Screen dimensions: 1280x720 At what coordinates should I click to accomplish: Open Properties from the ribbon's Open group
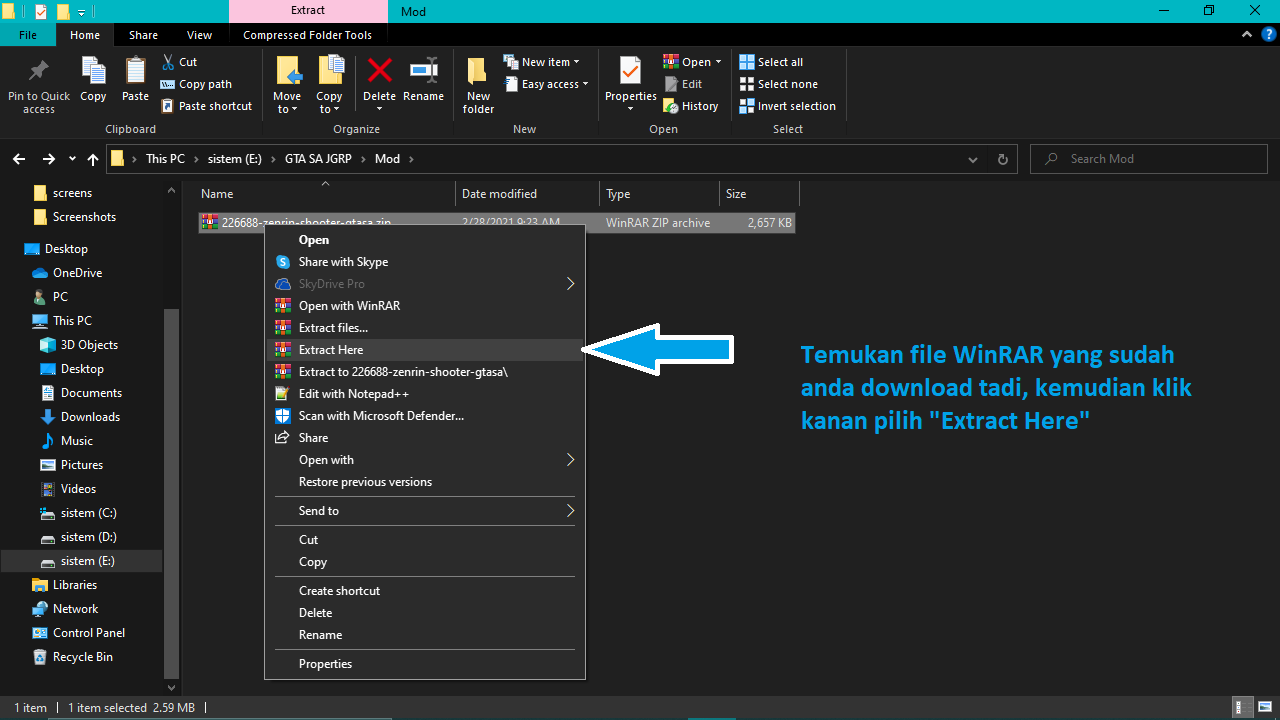click(630, 85)
